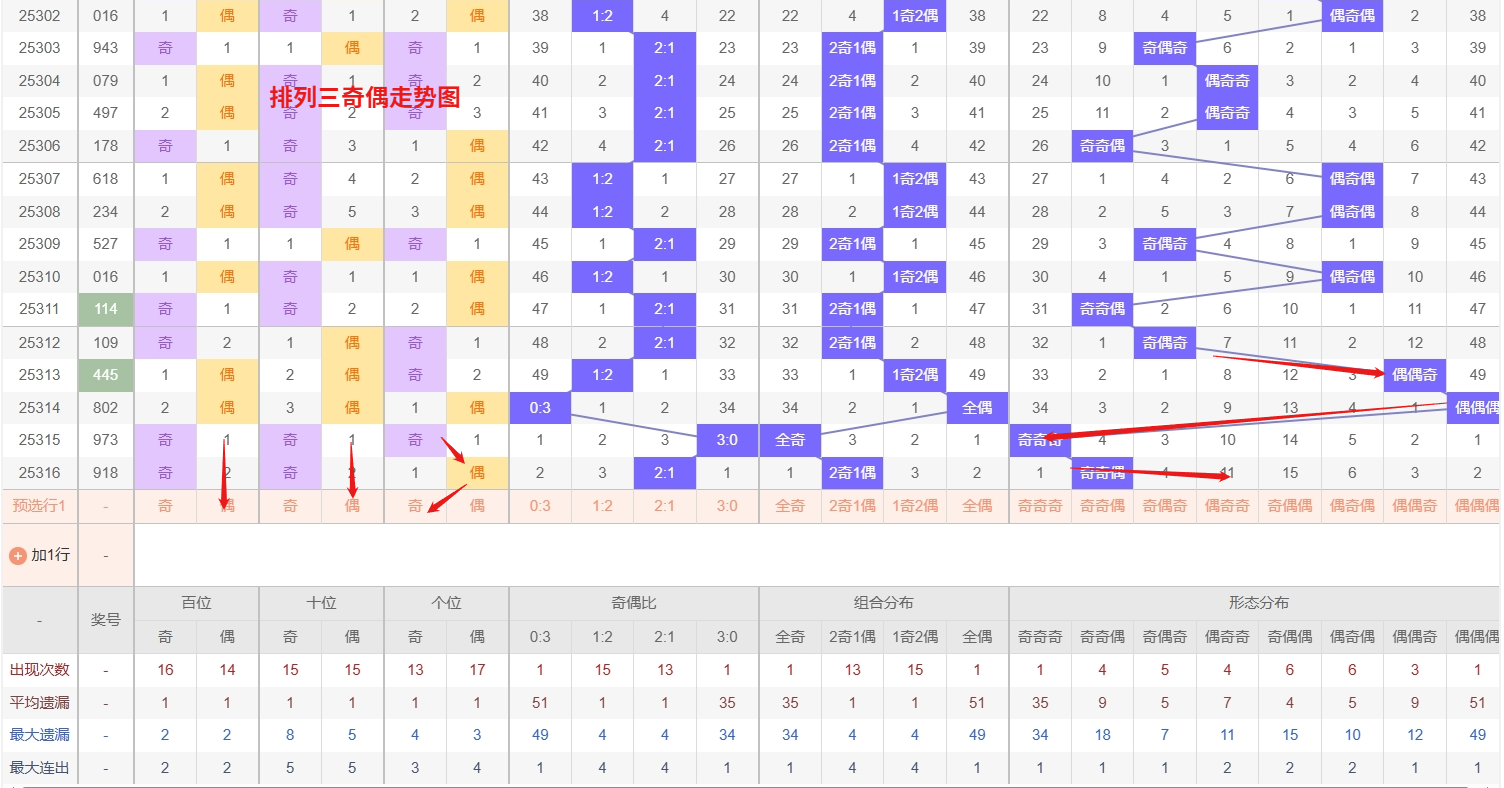This screenshot has width=1504, height=788.
Task: Click the 加1行 add row label
Action: coord(50,555)
